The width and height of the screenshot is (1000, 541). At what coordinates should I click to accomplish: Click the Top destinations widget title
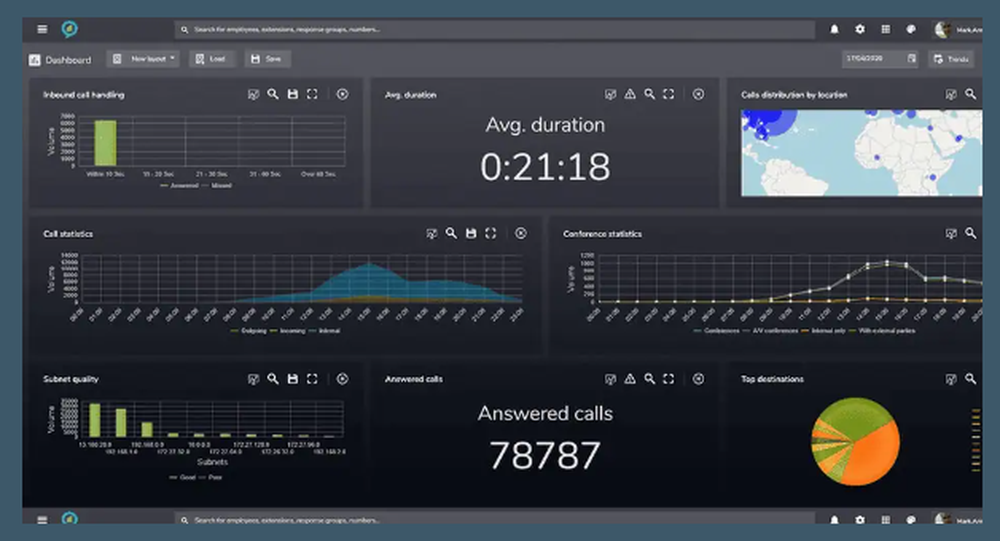tap(772, 379)
